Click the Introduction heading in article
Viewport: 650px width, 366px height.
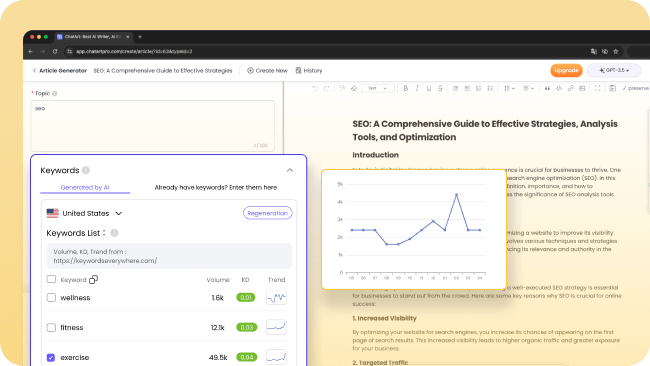click(375, 155)
